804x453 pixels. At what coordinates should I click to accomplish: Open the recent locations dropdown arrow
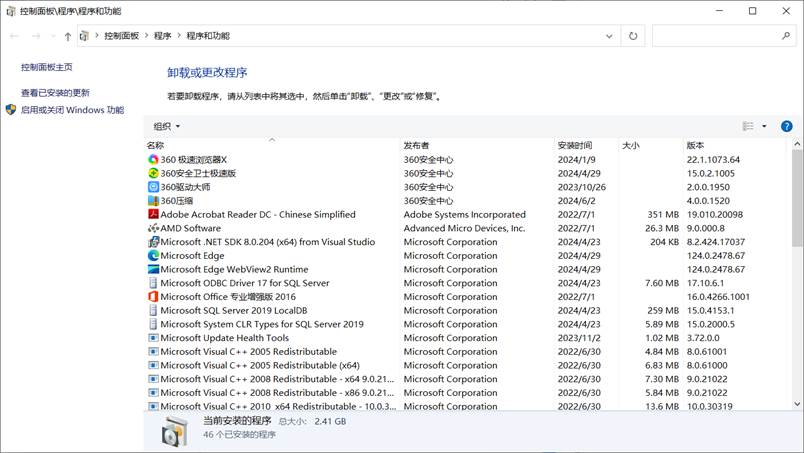tap(53, 36)
